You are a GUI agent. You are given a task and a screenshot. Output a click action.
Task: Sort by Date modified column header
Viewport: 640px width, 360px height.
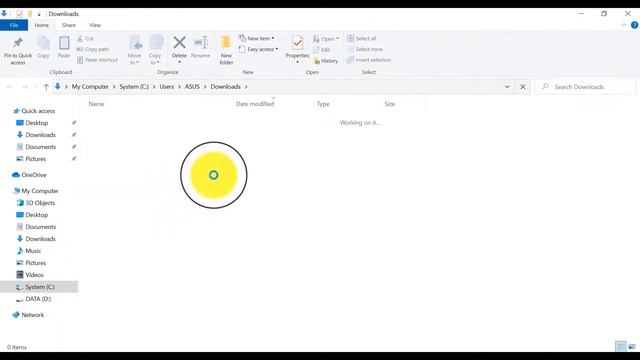255,104
